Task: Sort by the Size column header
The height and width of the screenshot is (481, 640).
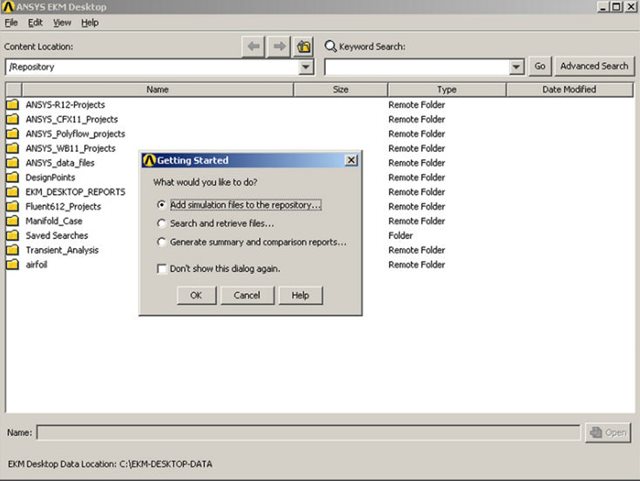Action: pyautogui.click(x=340, y=89)
